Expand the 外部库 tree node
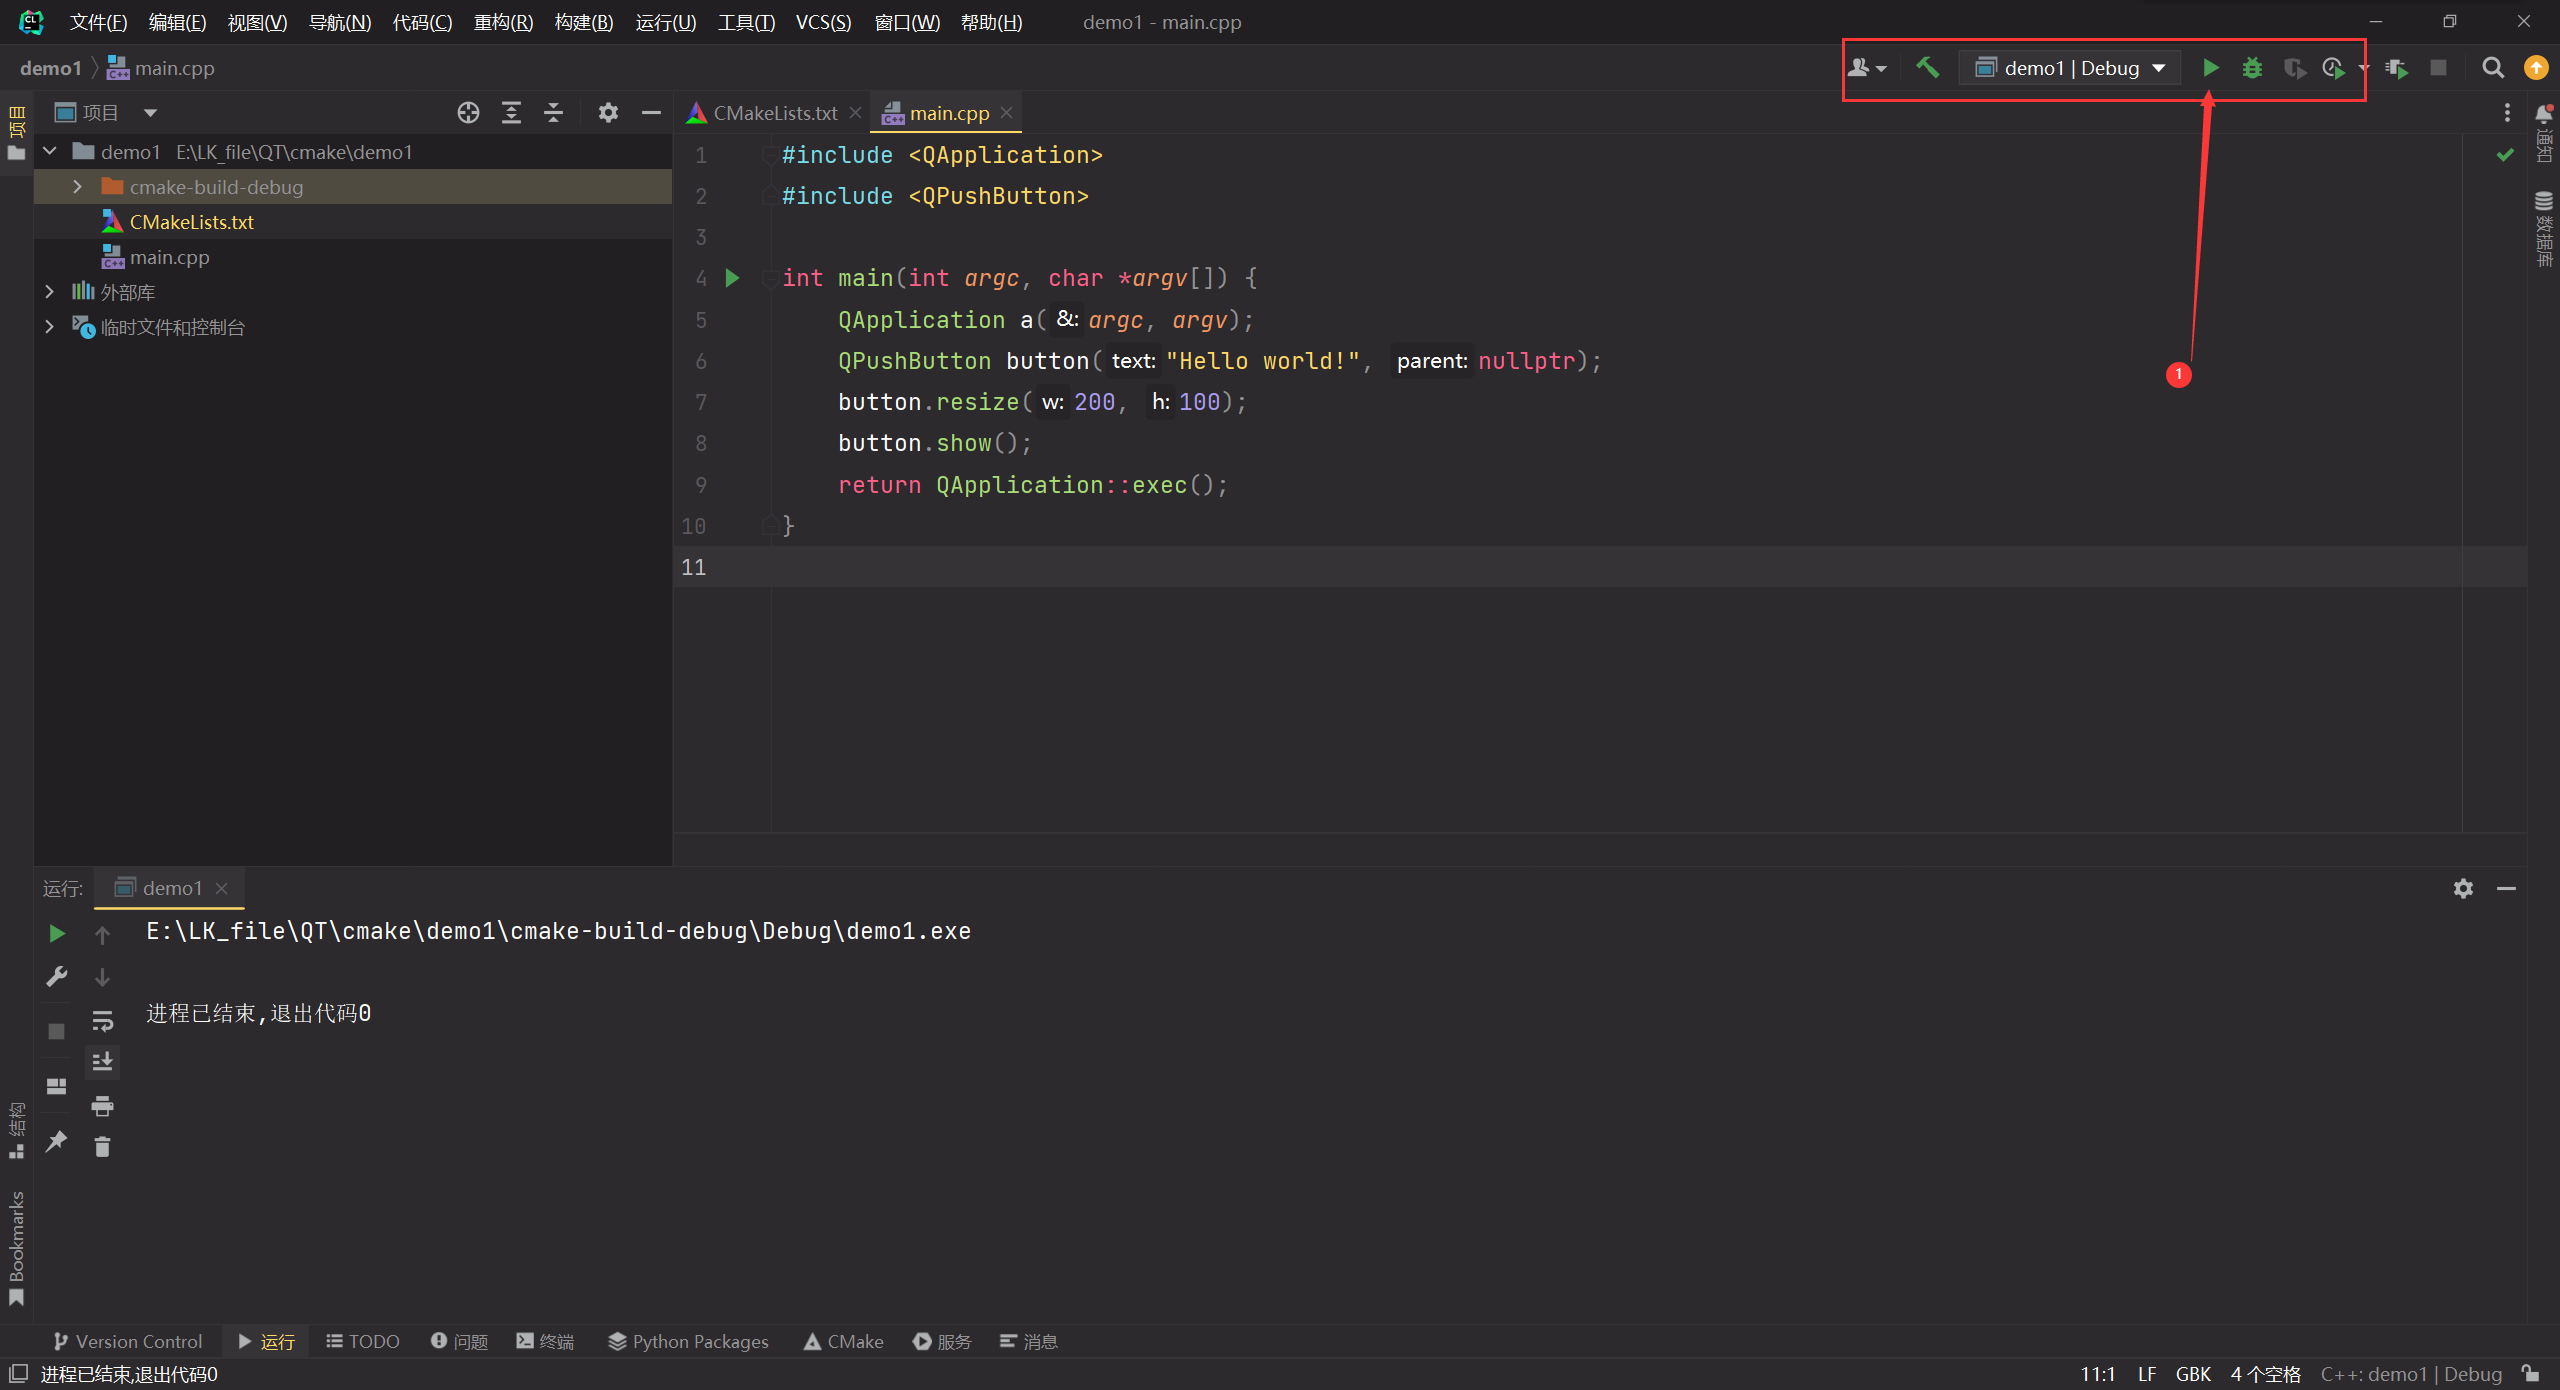2560x1390 pixels. point(50,292)
